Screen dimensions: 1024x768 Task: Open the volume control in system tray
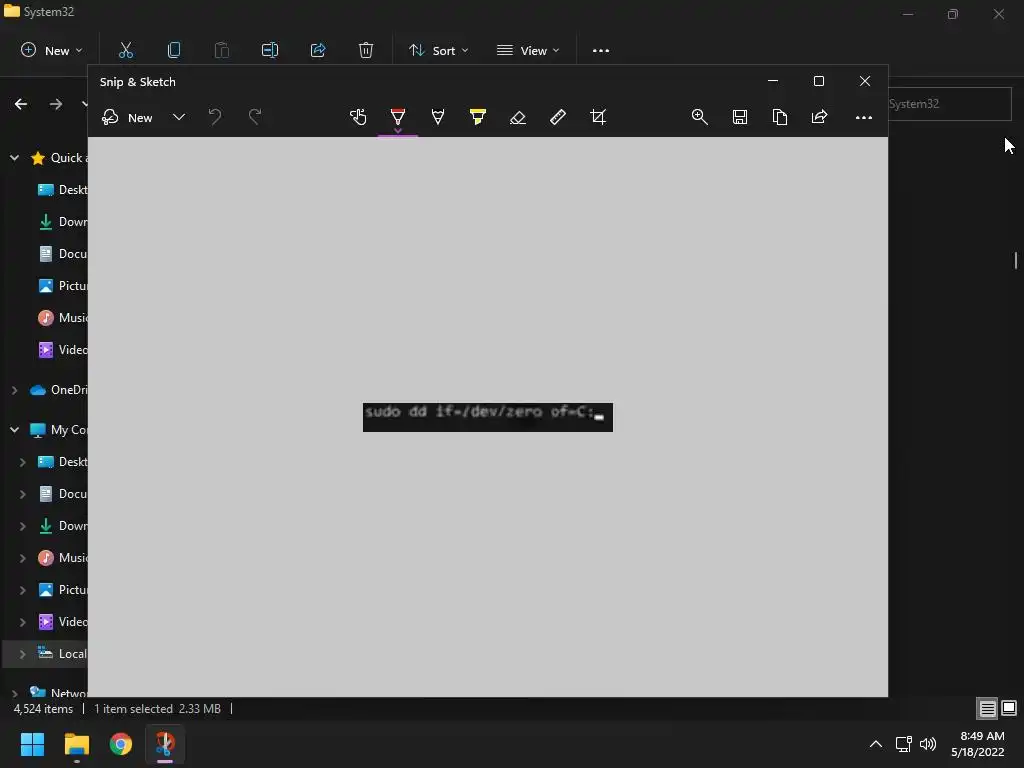(x=927, y=744)
